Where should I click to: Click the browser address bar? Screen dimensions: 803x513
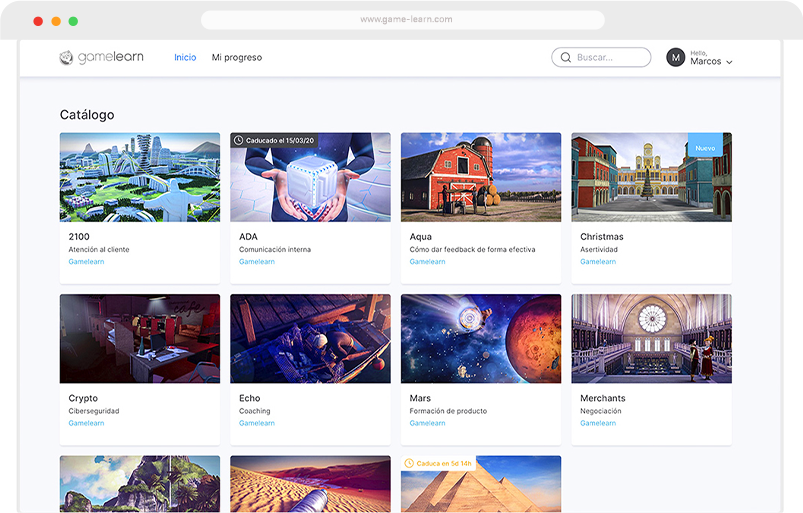point(403,19)
